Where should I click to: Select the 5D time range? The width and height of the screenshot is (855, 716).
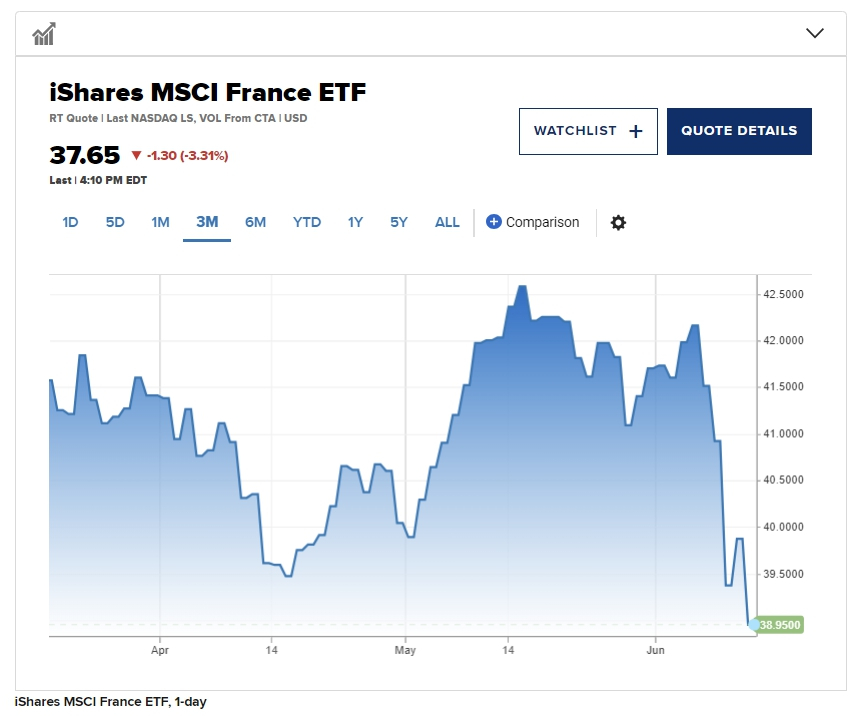click(x=115, y=222)
